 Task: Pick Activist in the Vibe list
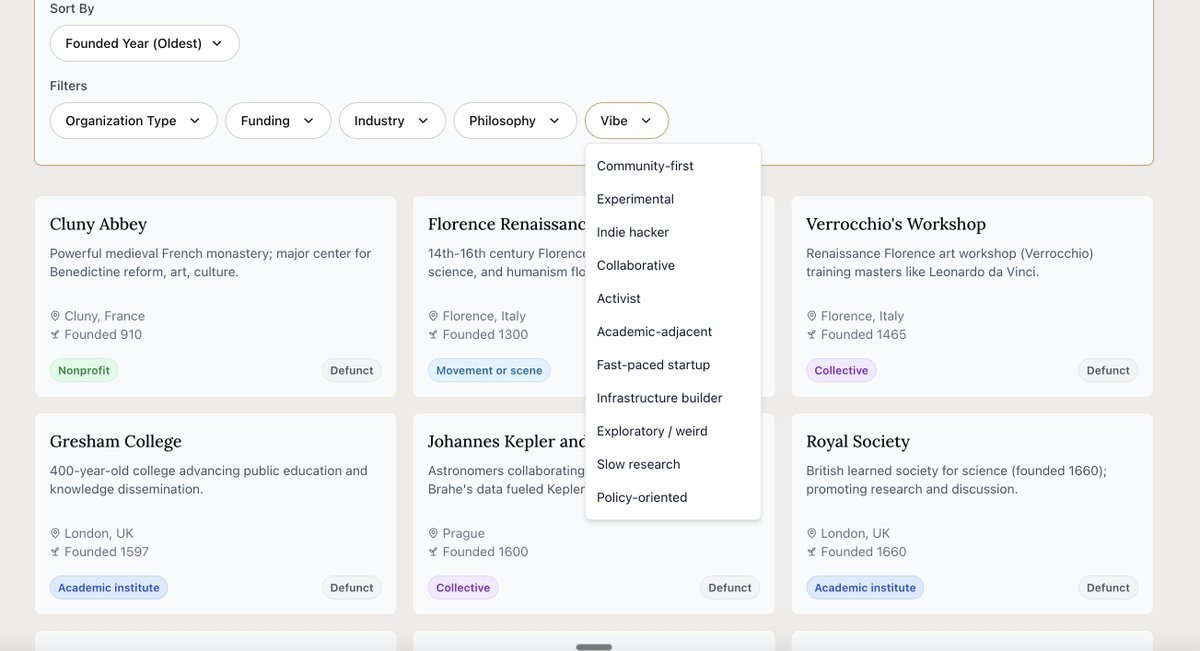pos(618,298)
